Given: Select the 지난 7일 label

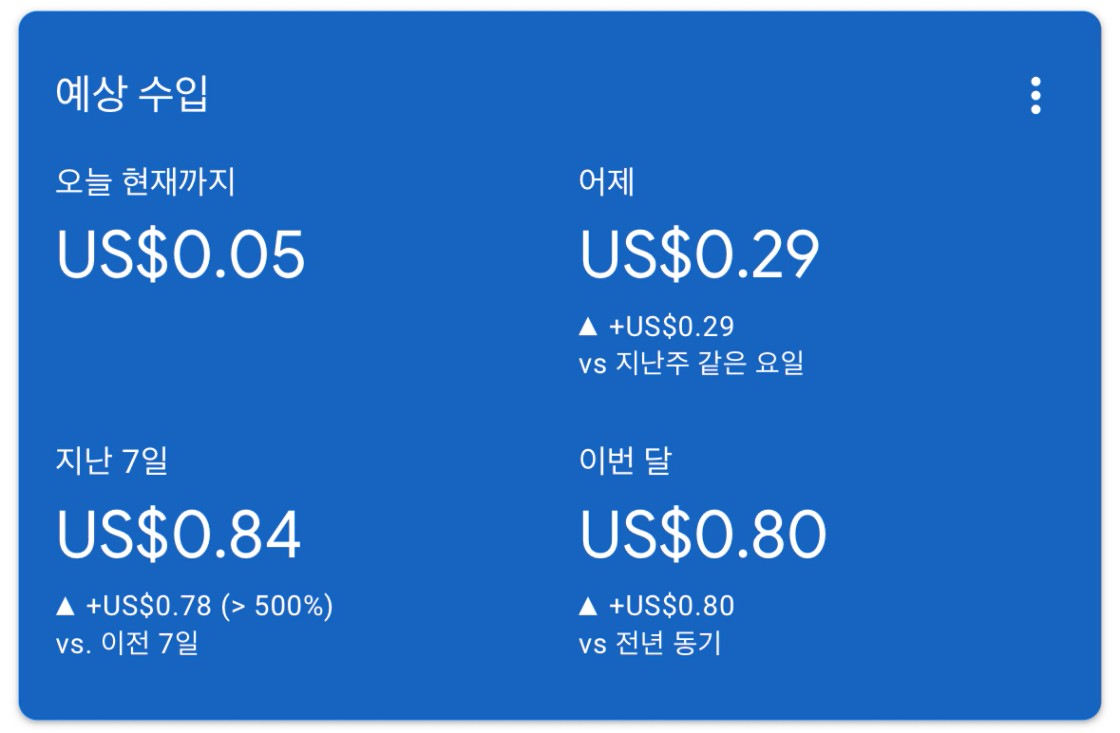Looking at the screenshot, I should point(112,461).
